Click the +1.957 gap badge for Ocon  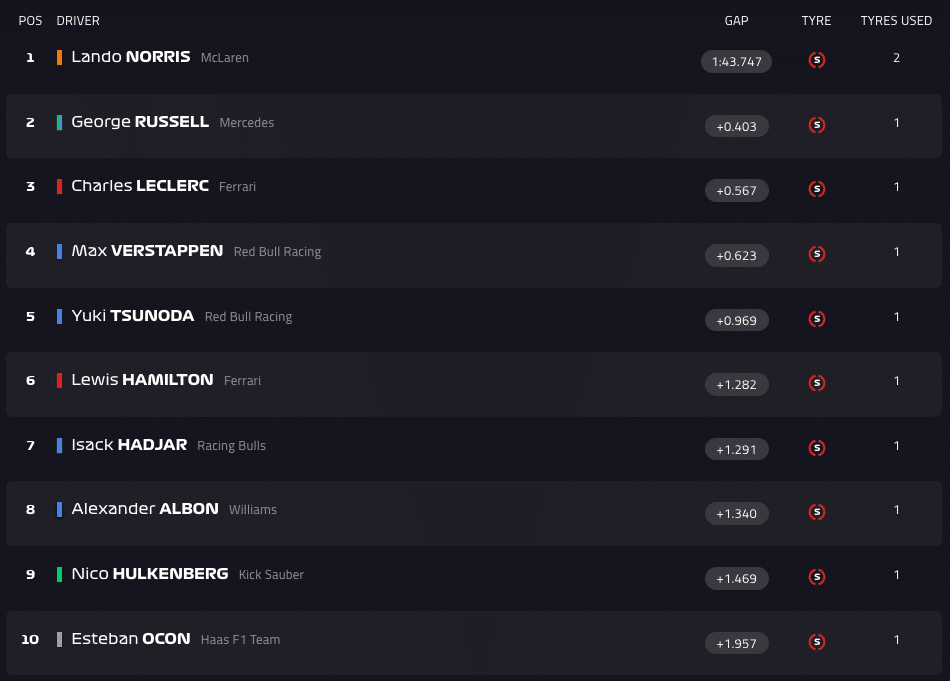point(736,643)
